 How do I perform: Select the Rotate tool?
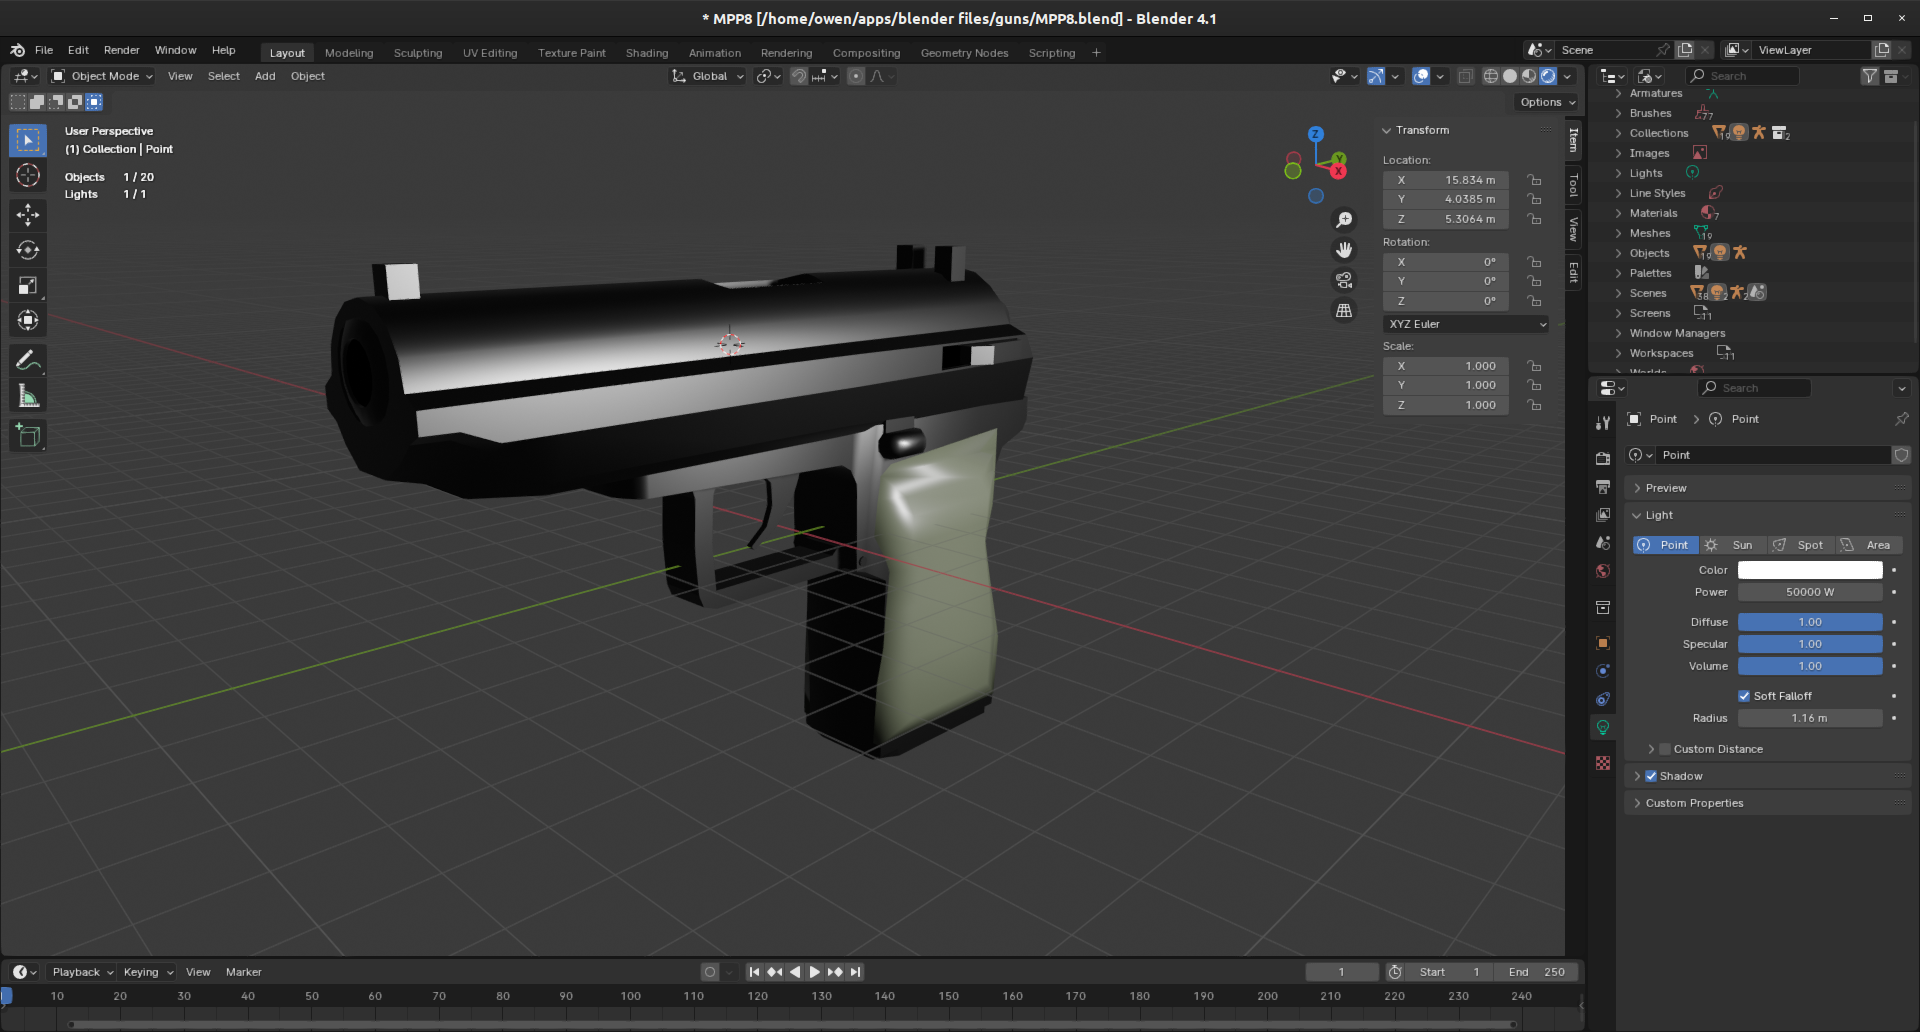click(x=28, y=250)
